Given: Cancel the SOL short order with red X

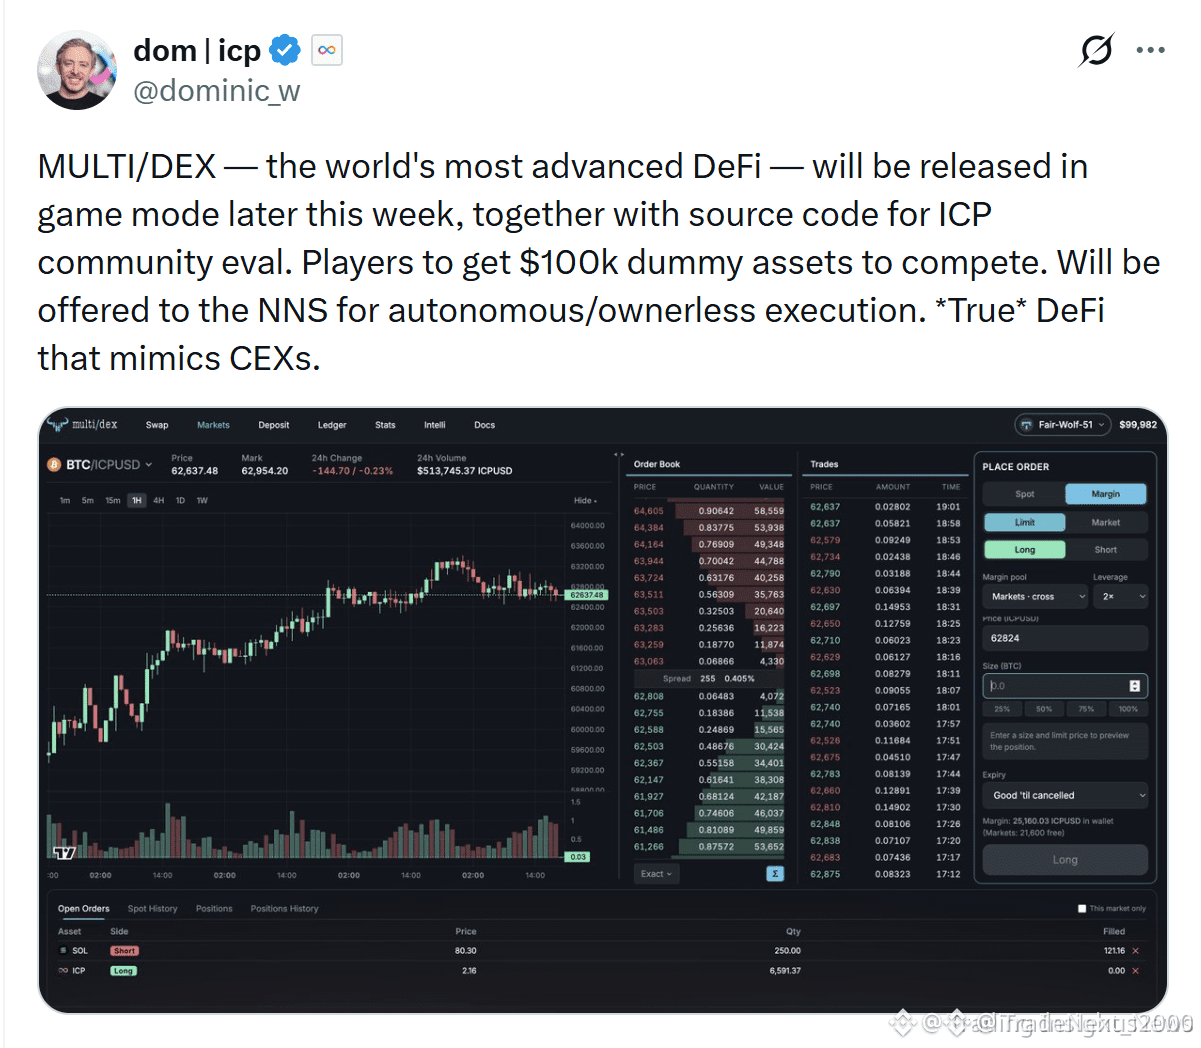Looking at the screenshot, I should point(1135,951).
